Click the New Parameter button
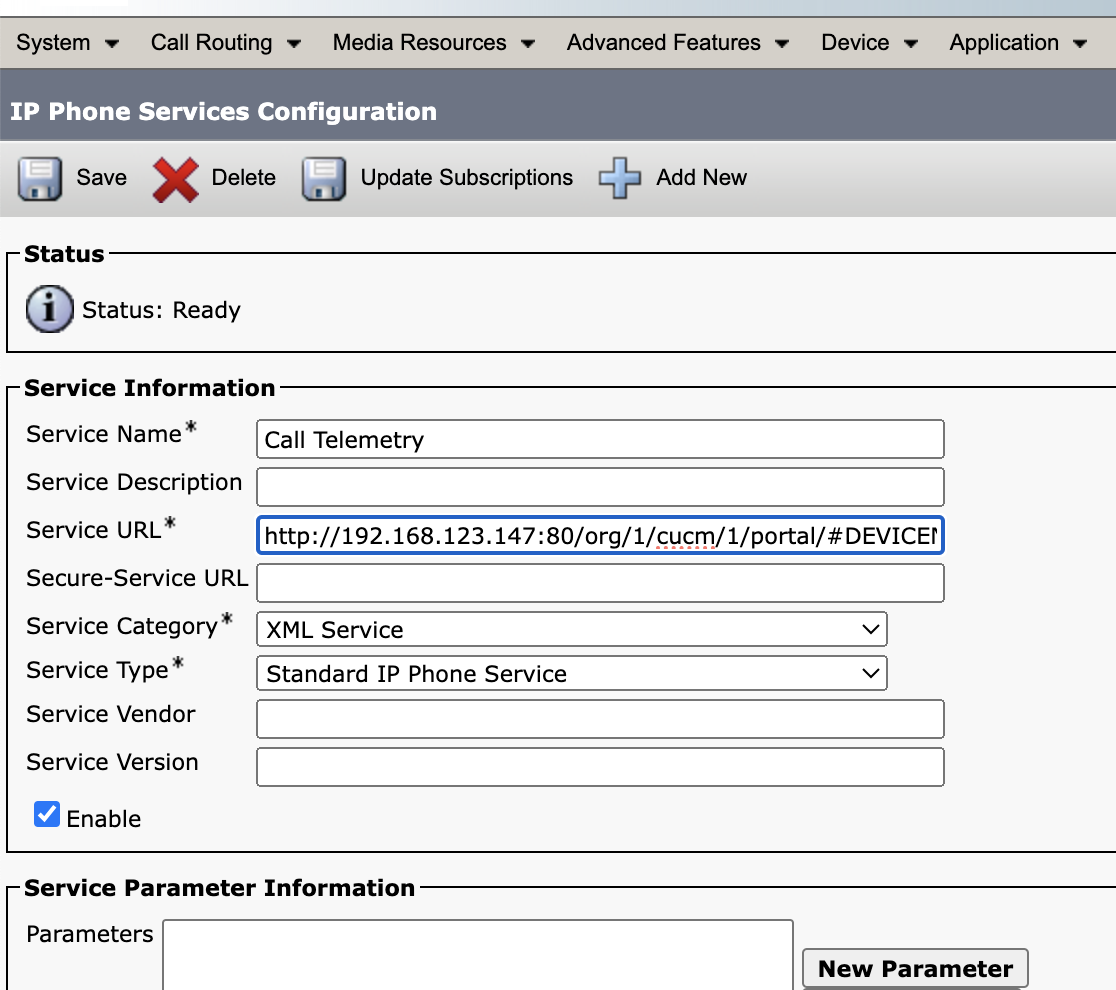Image resolution: width=1116 pixels, height=990 pixels. pyautogui.click(x=914, y=968)
